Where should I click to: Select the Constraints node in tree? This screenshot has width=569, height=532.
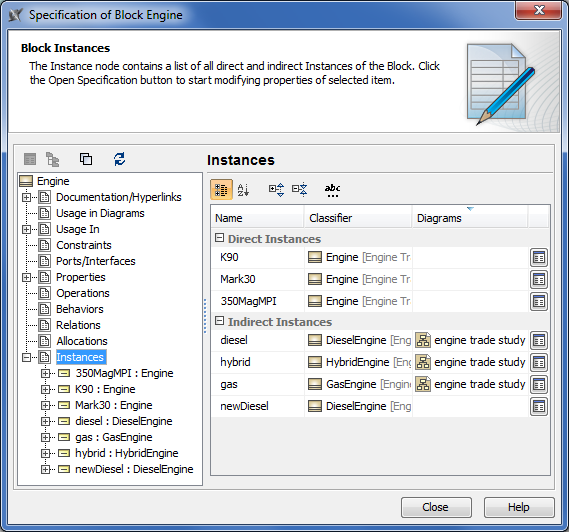click(84, 245)
